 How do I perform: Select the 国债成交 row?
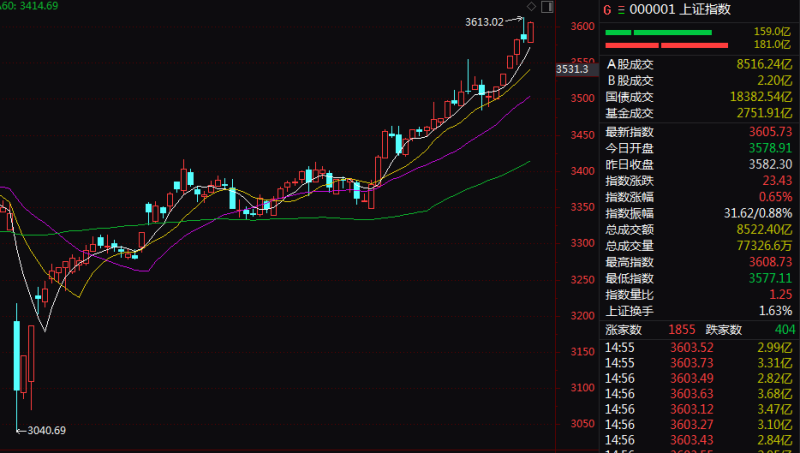698,97
